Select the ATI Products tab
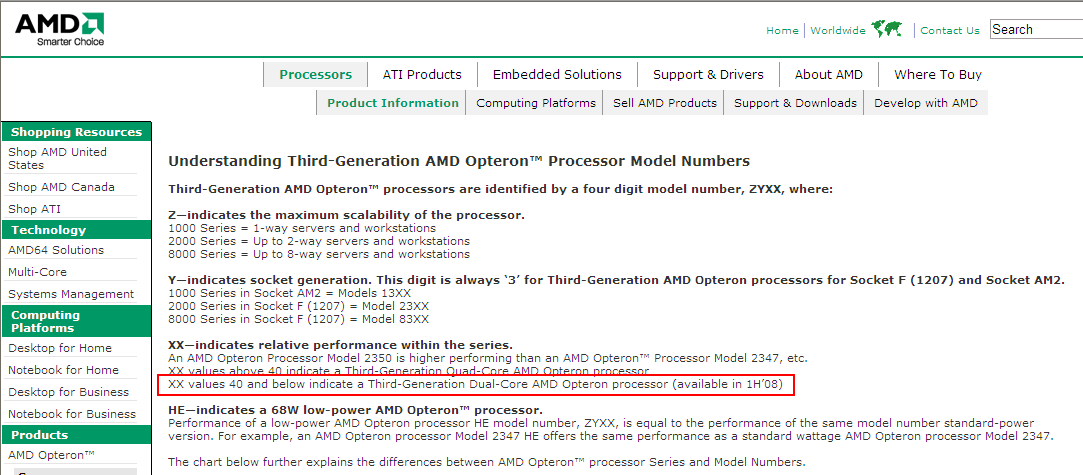This screenshot has width=1083, height=475. coord(422,75)
